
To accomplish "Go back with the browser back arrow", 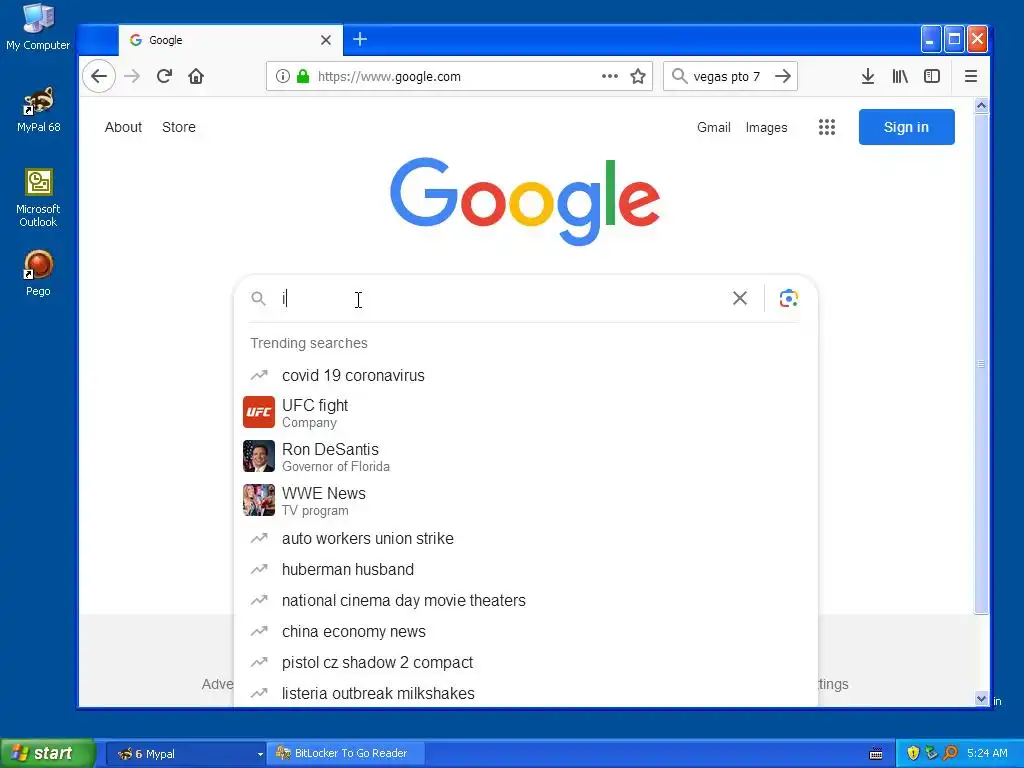I will click(99, 76).
